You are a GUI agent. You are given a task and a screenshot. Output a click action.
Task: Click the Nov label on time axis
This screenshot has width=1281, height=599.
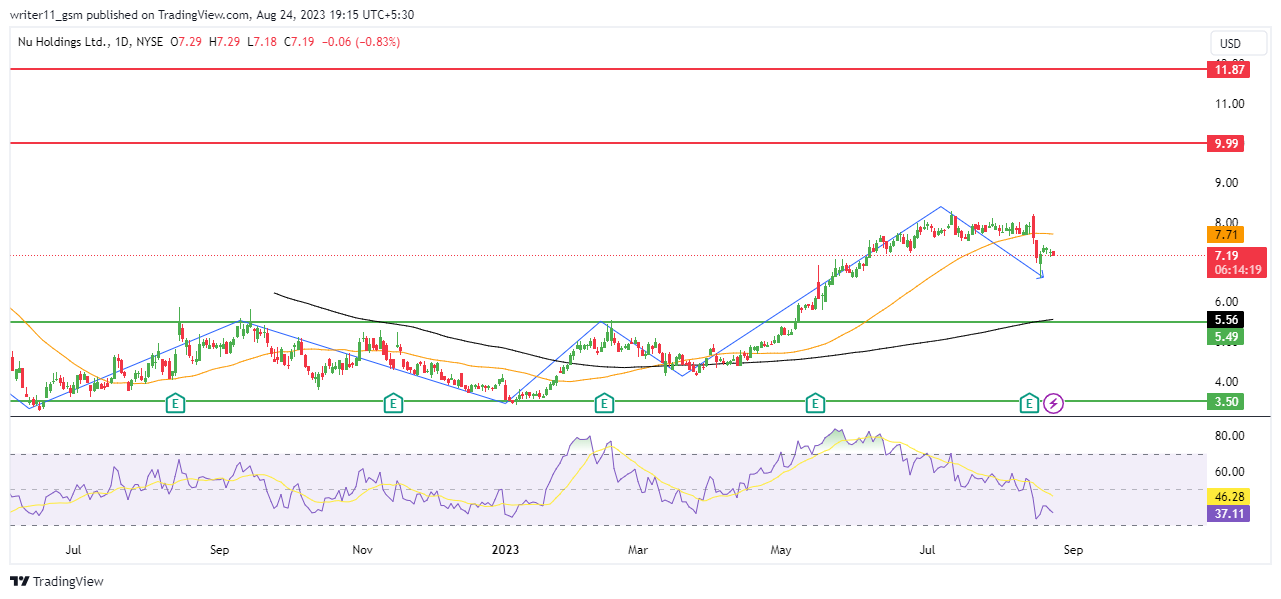point(362,549)
